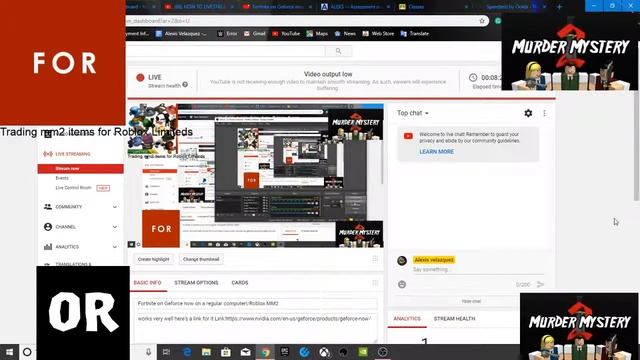Click the Channel profile icon in sidebar

point(48,227)
